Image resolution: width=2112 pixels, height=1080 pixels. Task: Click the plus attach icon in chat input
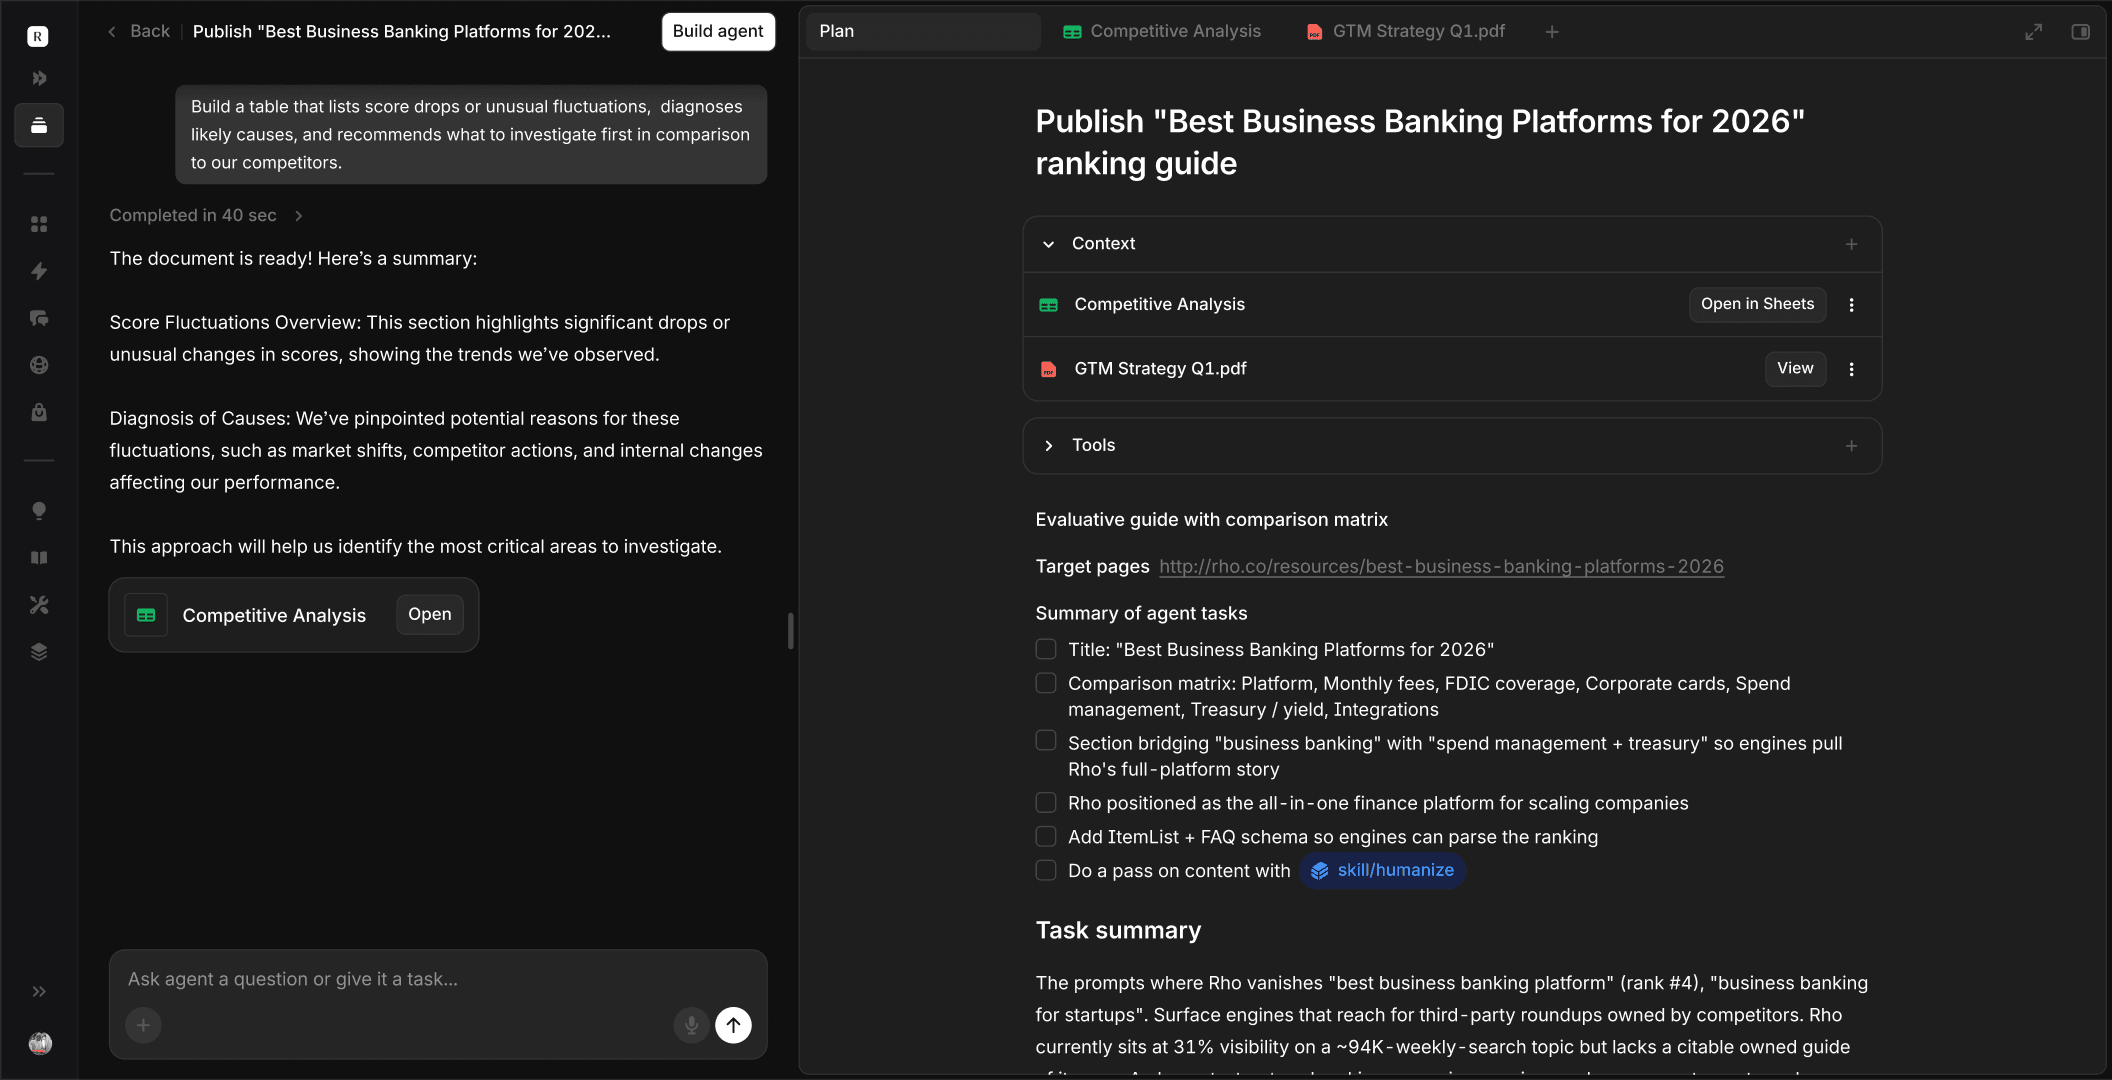coord(143,1025)
